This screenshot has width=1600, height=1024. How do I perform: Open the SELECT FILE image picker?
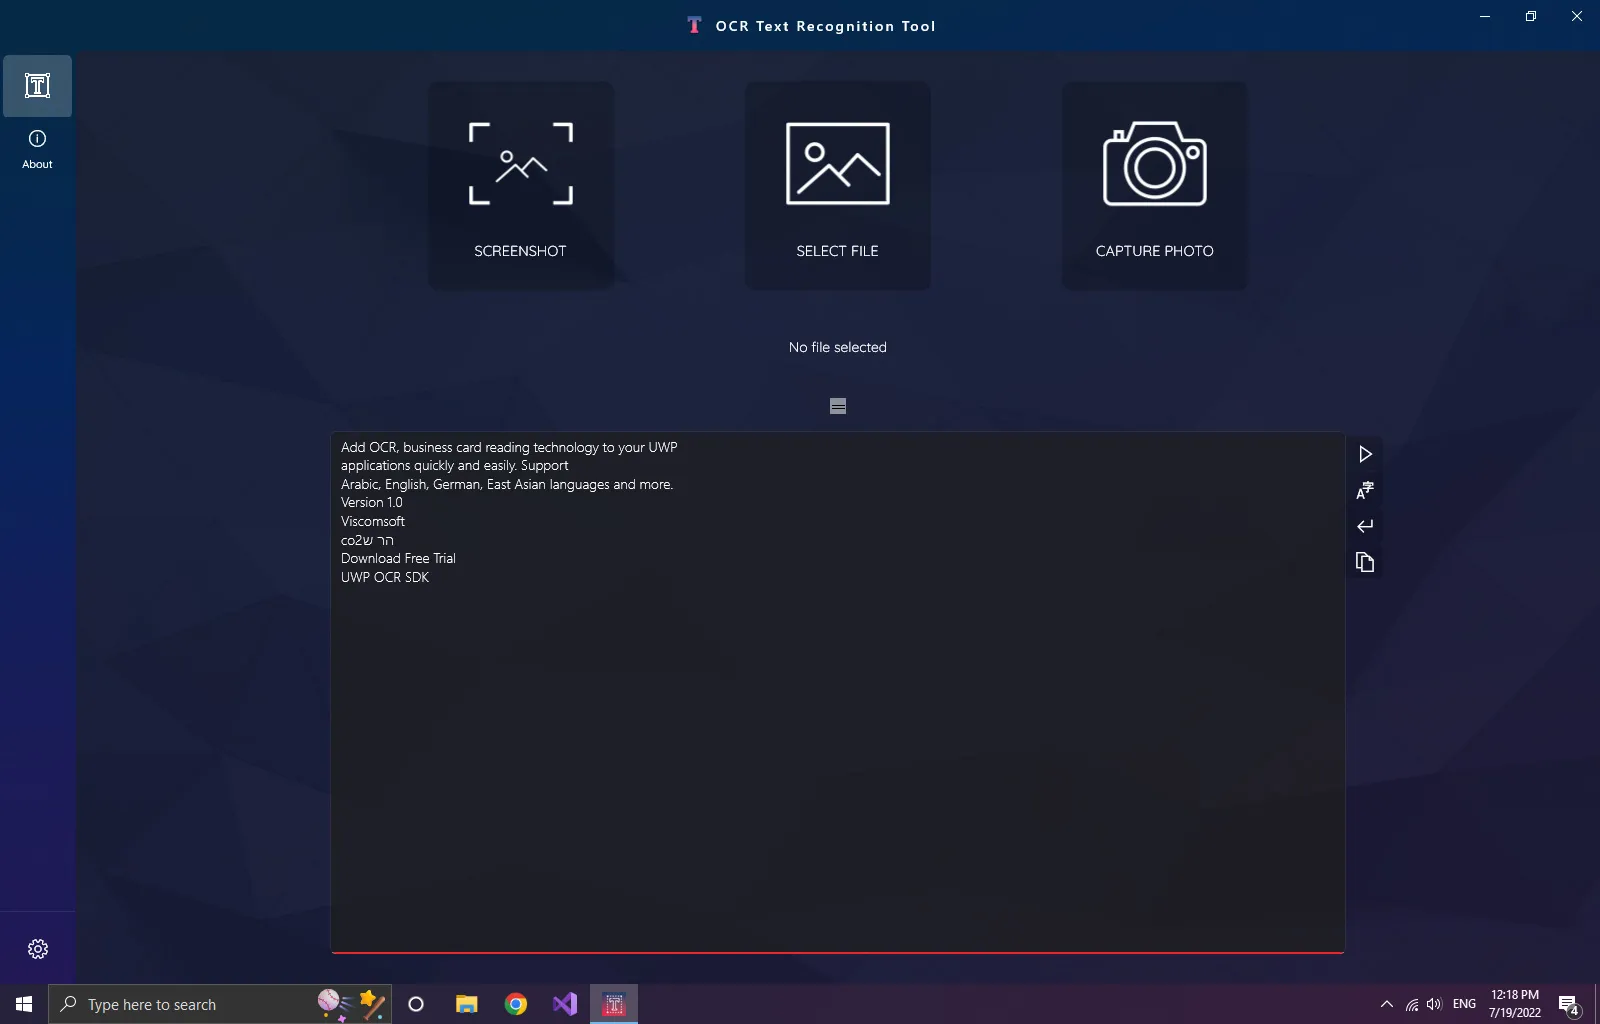[x=837, y=186]
